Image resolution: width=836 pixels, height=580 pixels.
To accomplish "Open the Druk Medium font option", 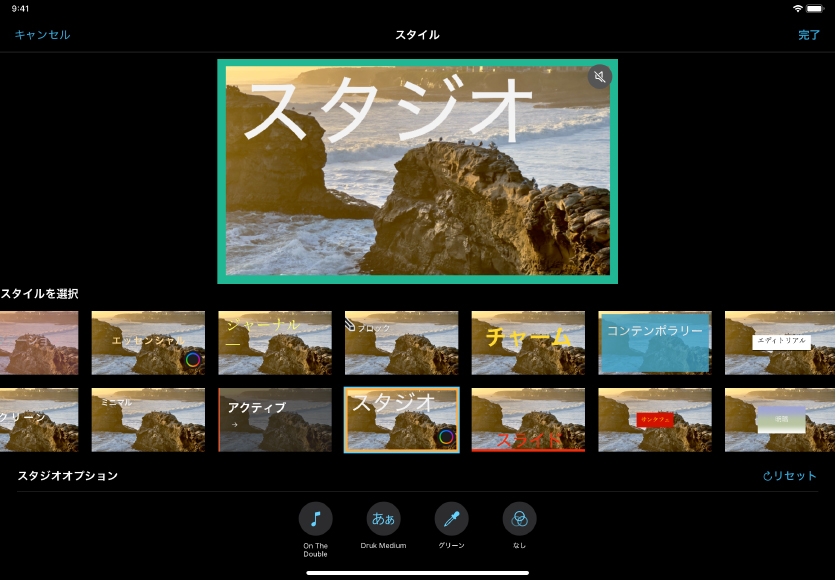I will (383, 519).
